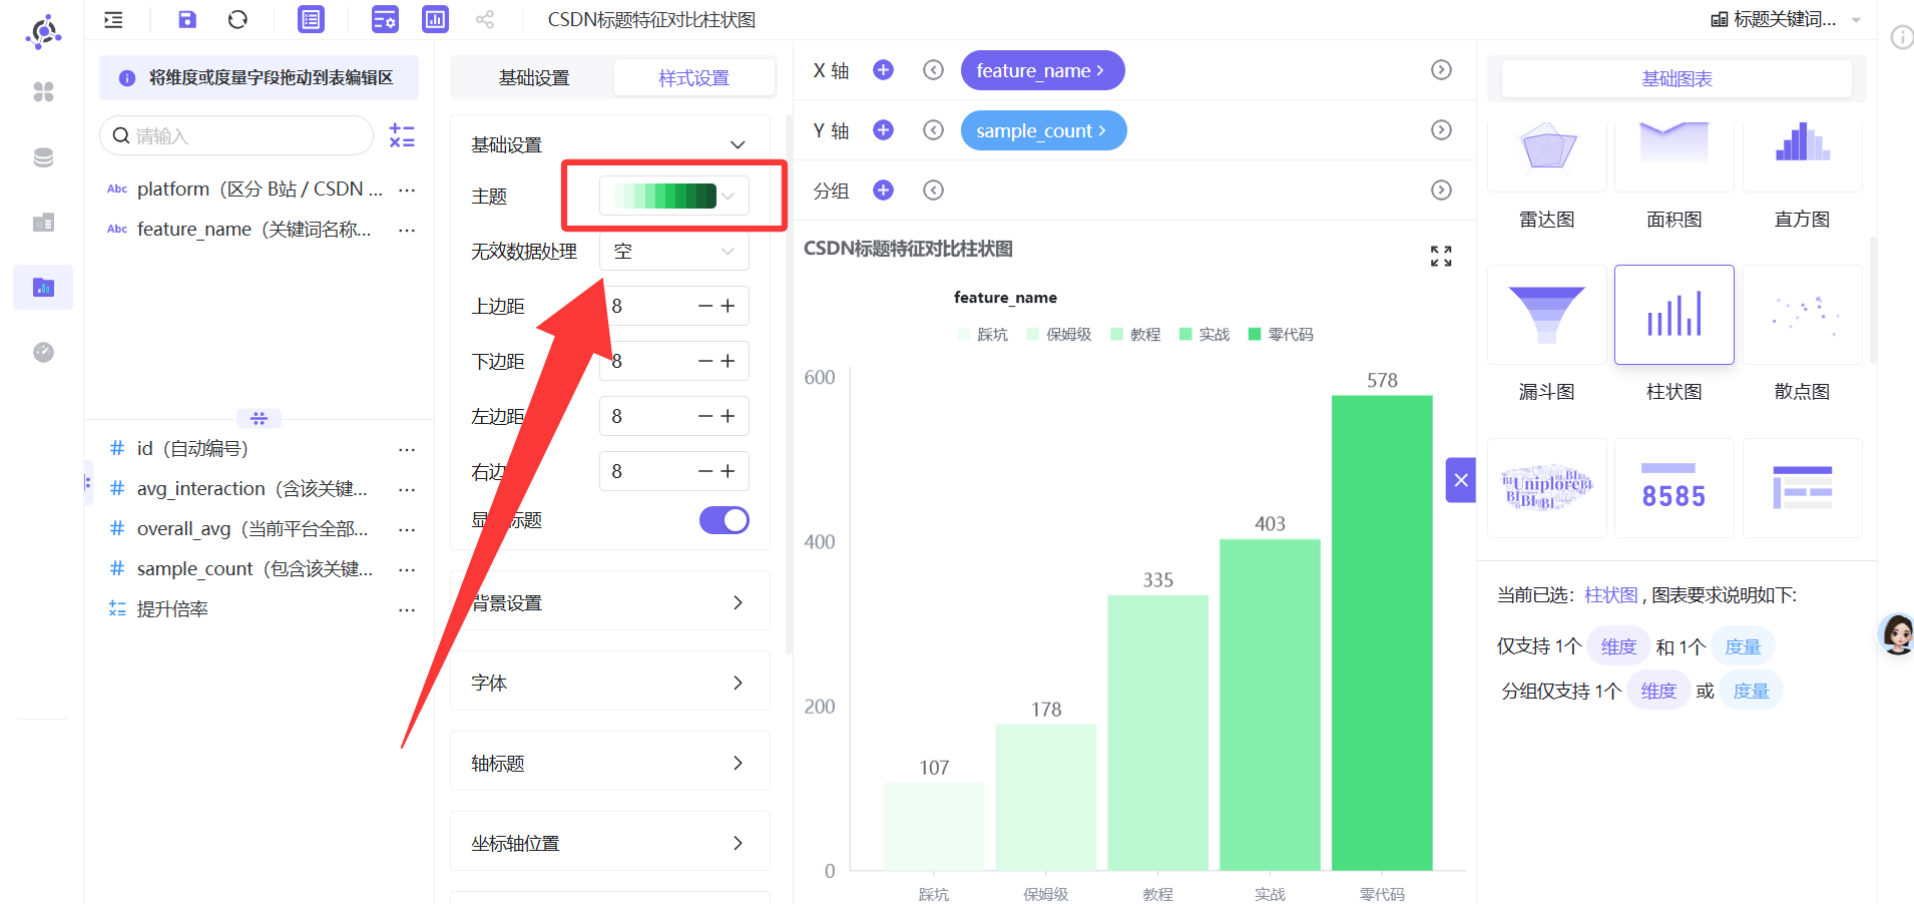Increase the 上边距 value

[728, 306]
